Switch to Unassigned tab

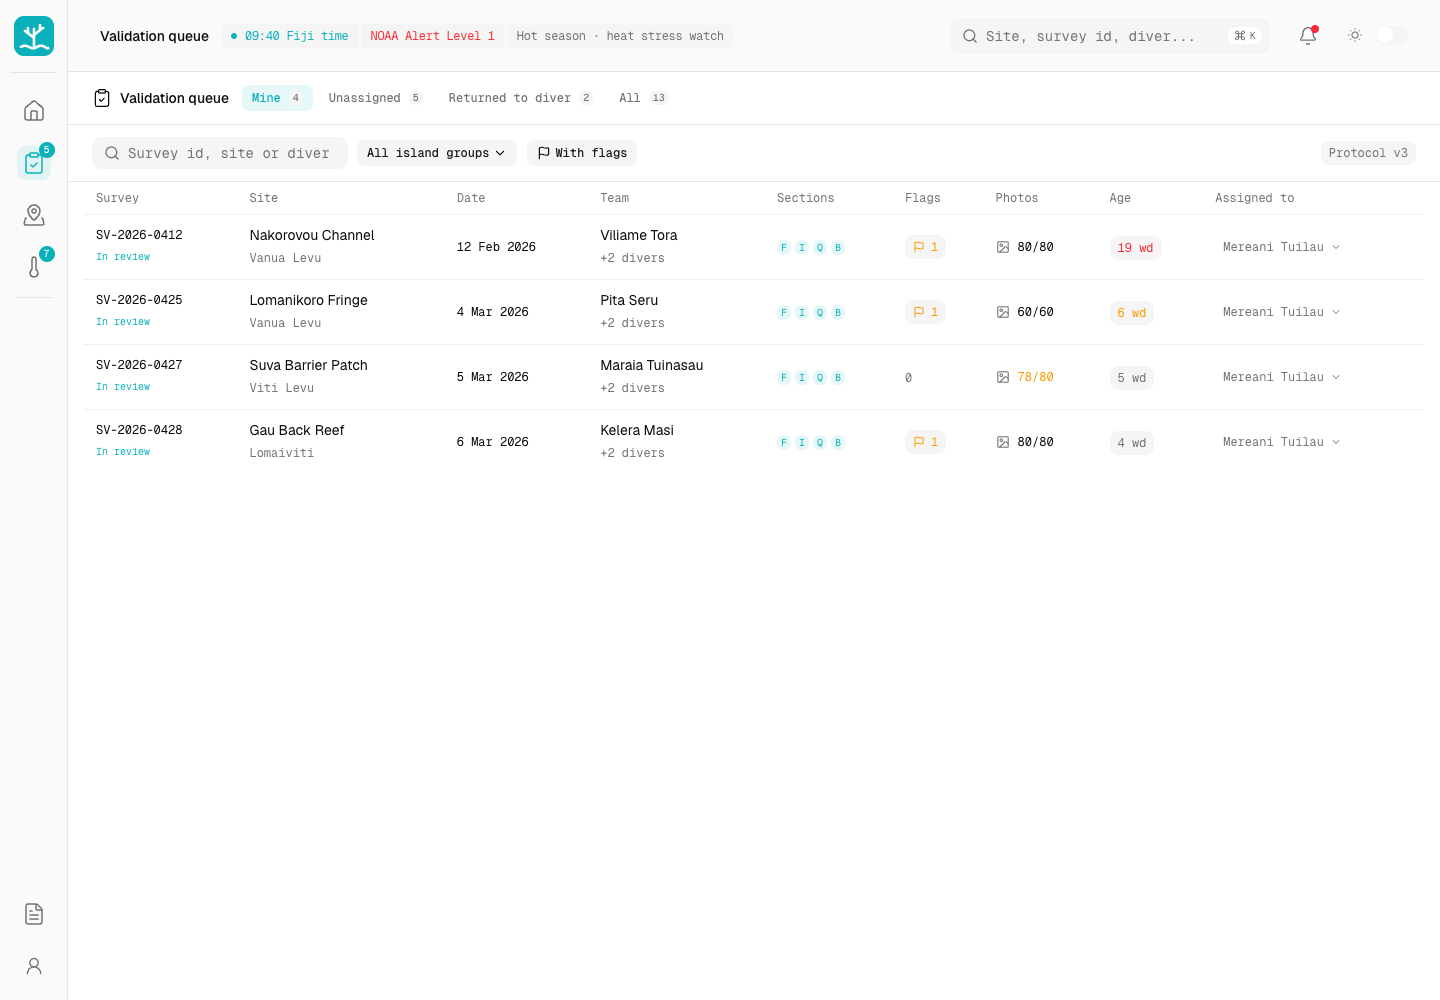point(375,98)
